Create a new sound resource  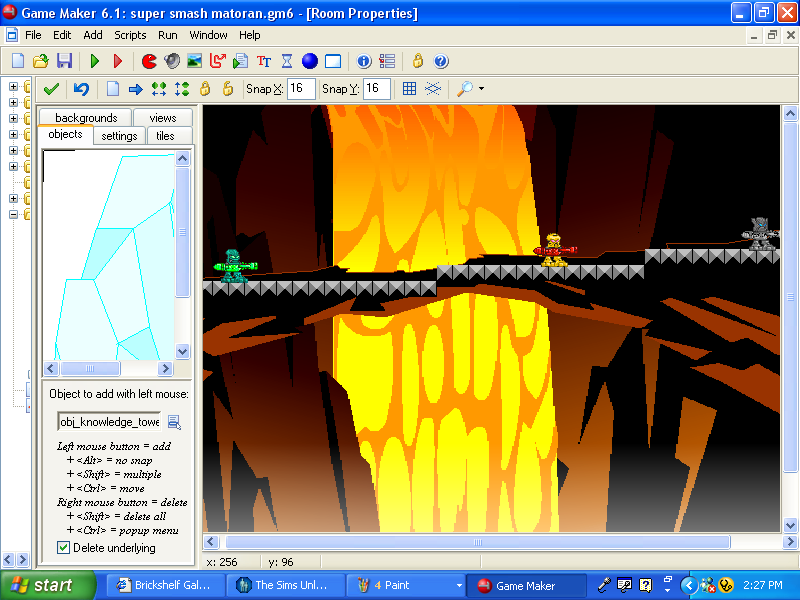tap(171, 61)
